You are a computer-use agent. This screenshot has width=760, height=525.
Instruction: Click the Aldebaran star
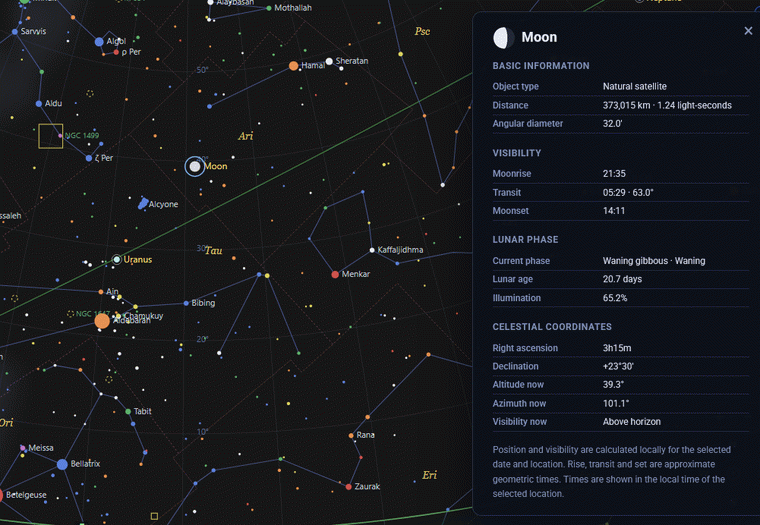click(102, 321)
